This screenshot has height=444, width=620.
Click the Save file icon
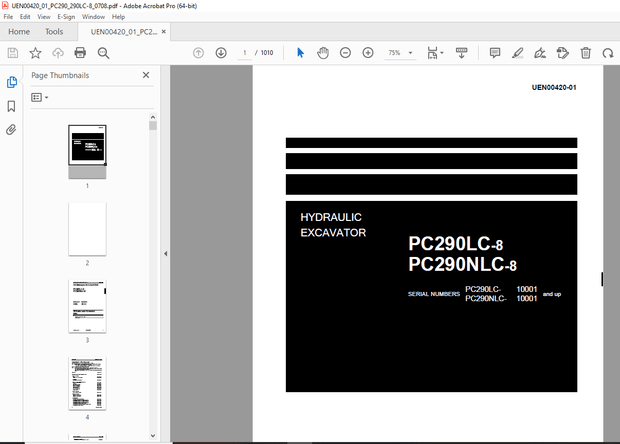(x=13, y=53)
